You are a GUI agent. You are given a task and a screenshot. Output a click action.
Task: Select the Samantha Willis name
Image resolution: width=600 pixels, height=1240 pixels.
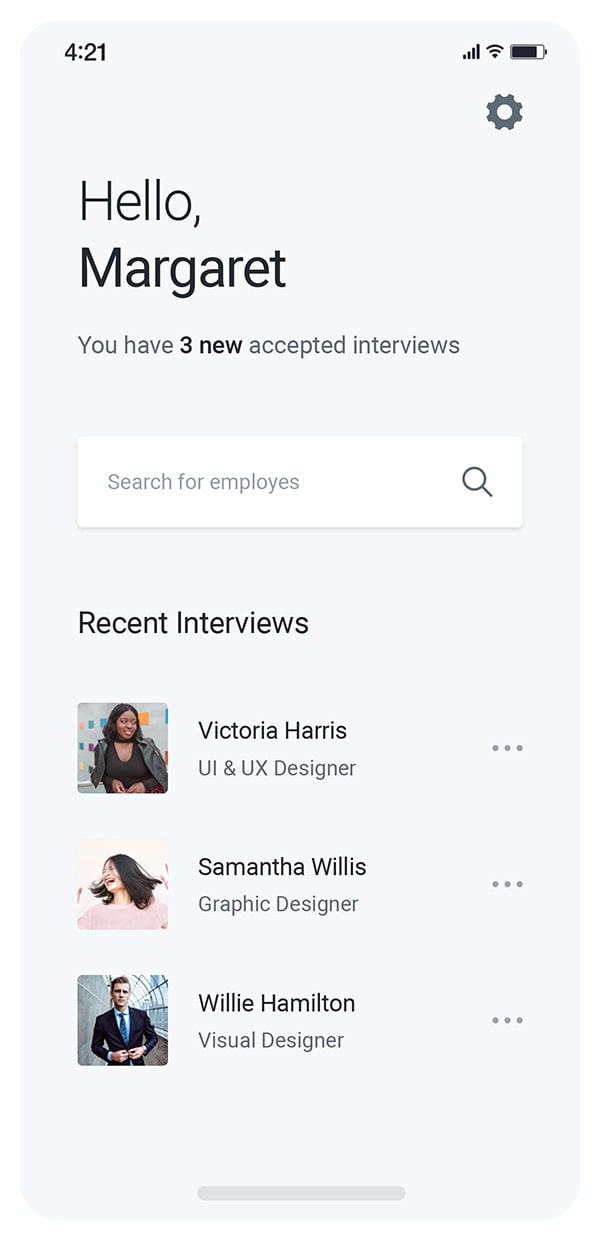click(282, 867)
